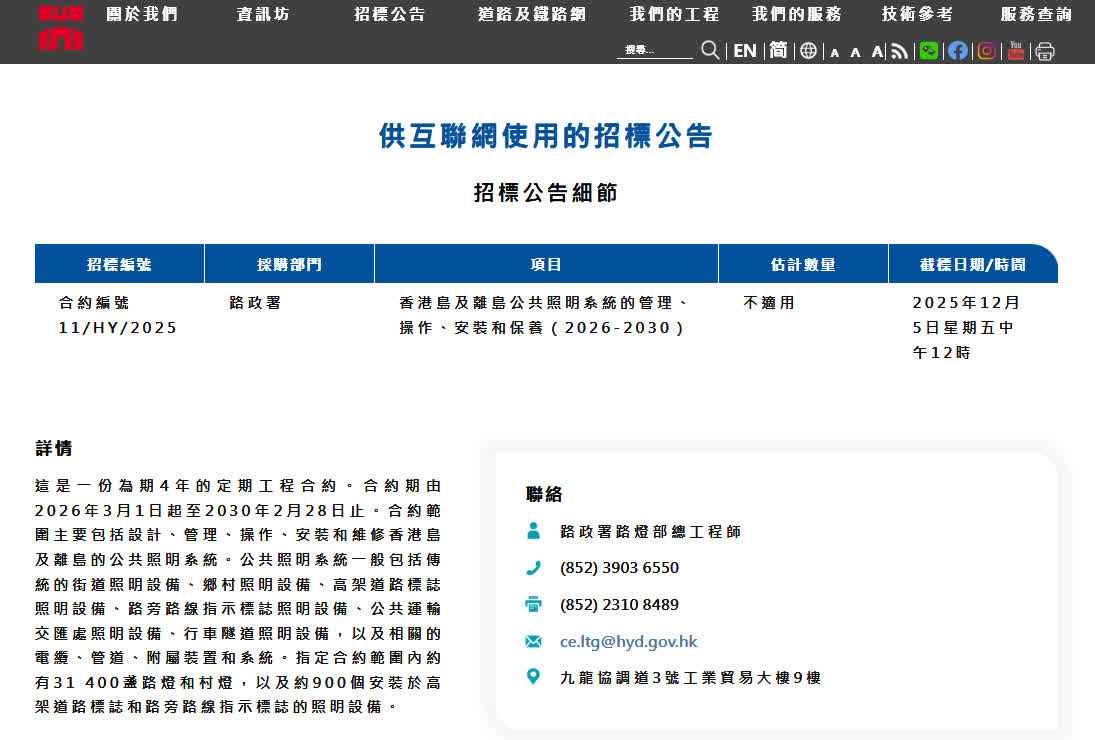Switch language to EN
The width and height of the screenshot is (1095, 740).
point(745,50)
